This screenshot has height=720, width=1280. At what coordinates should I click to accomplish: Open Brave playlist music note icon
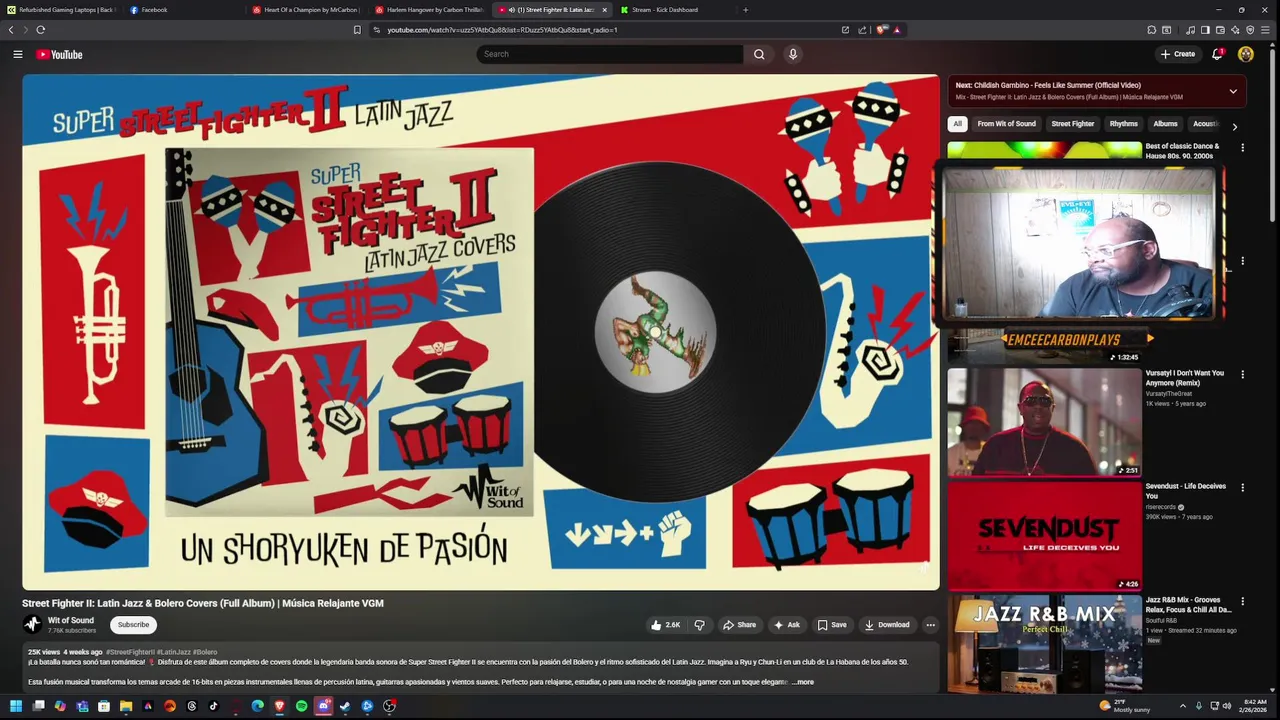tap(1190, 30)
